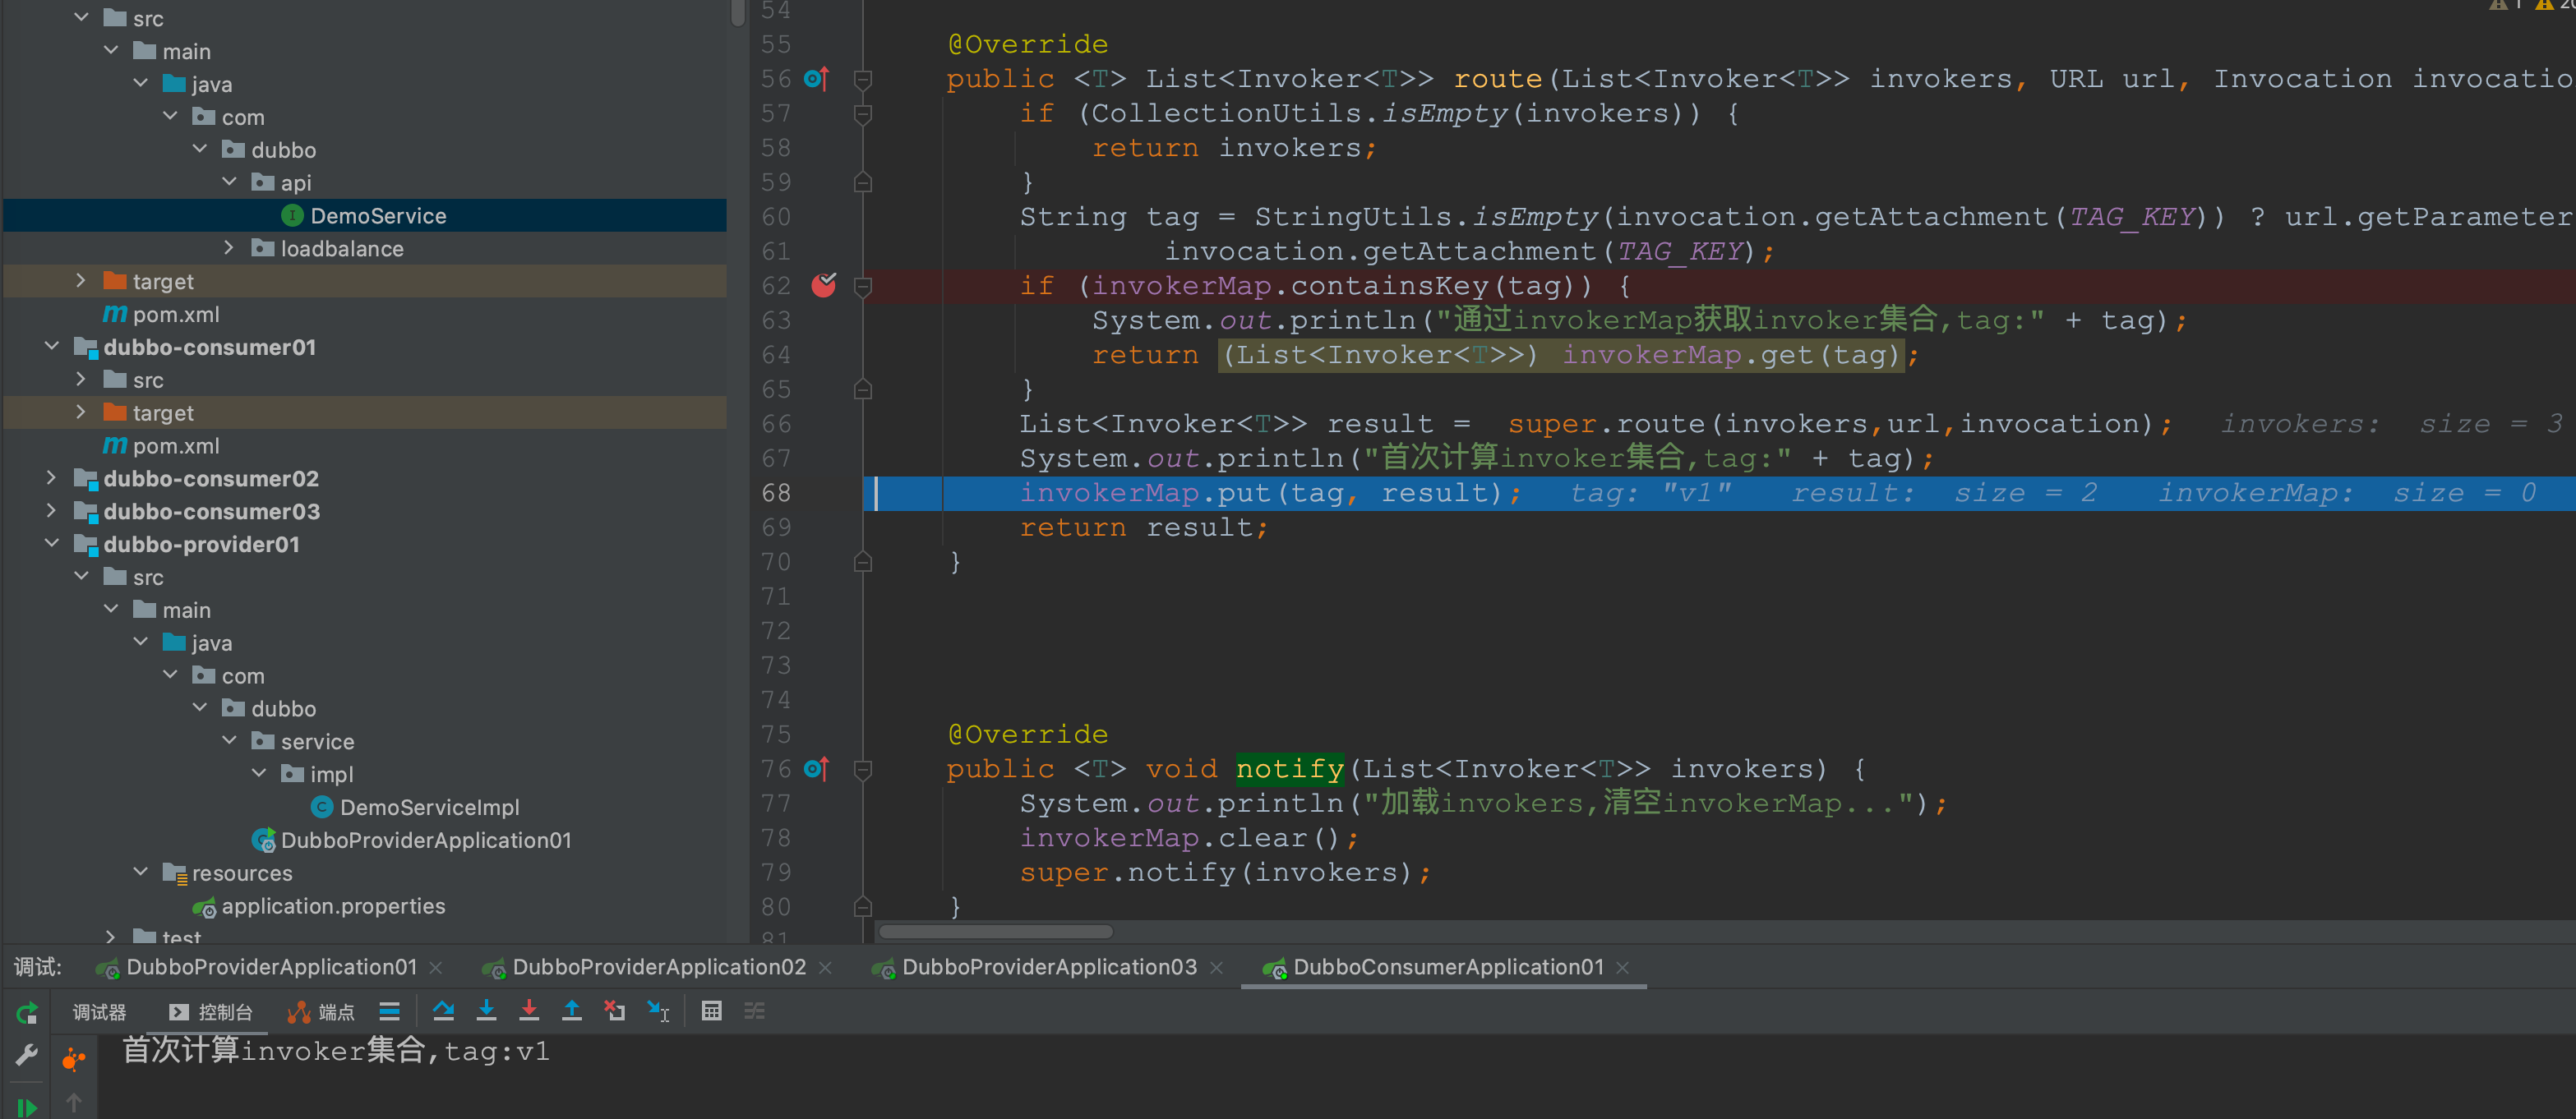Image resolution: width=2576 pixels, height=1119 pixels.
Task: Toggle fold end marker at line 70
Action: [863, 562]
